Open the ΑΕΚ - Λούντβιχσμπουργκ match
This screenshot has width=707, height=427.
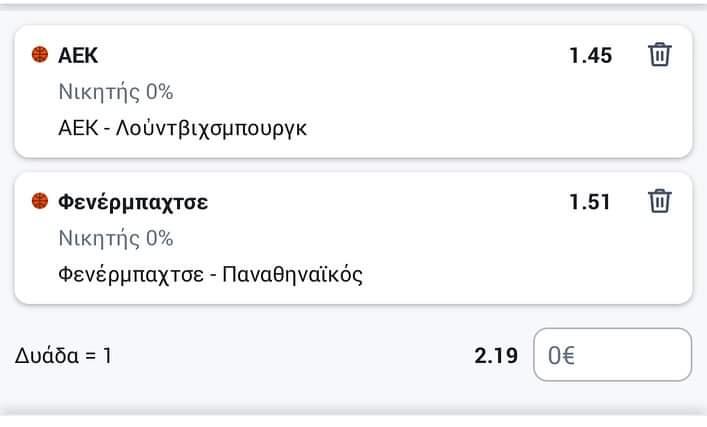pos(183,128)
